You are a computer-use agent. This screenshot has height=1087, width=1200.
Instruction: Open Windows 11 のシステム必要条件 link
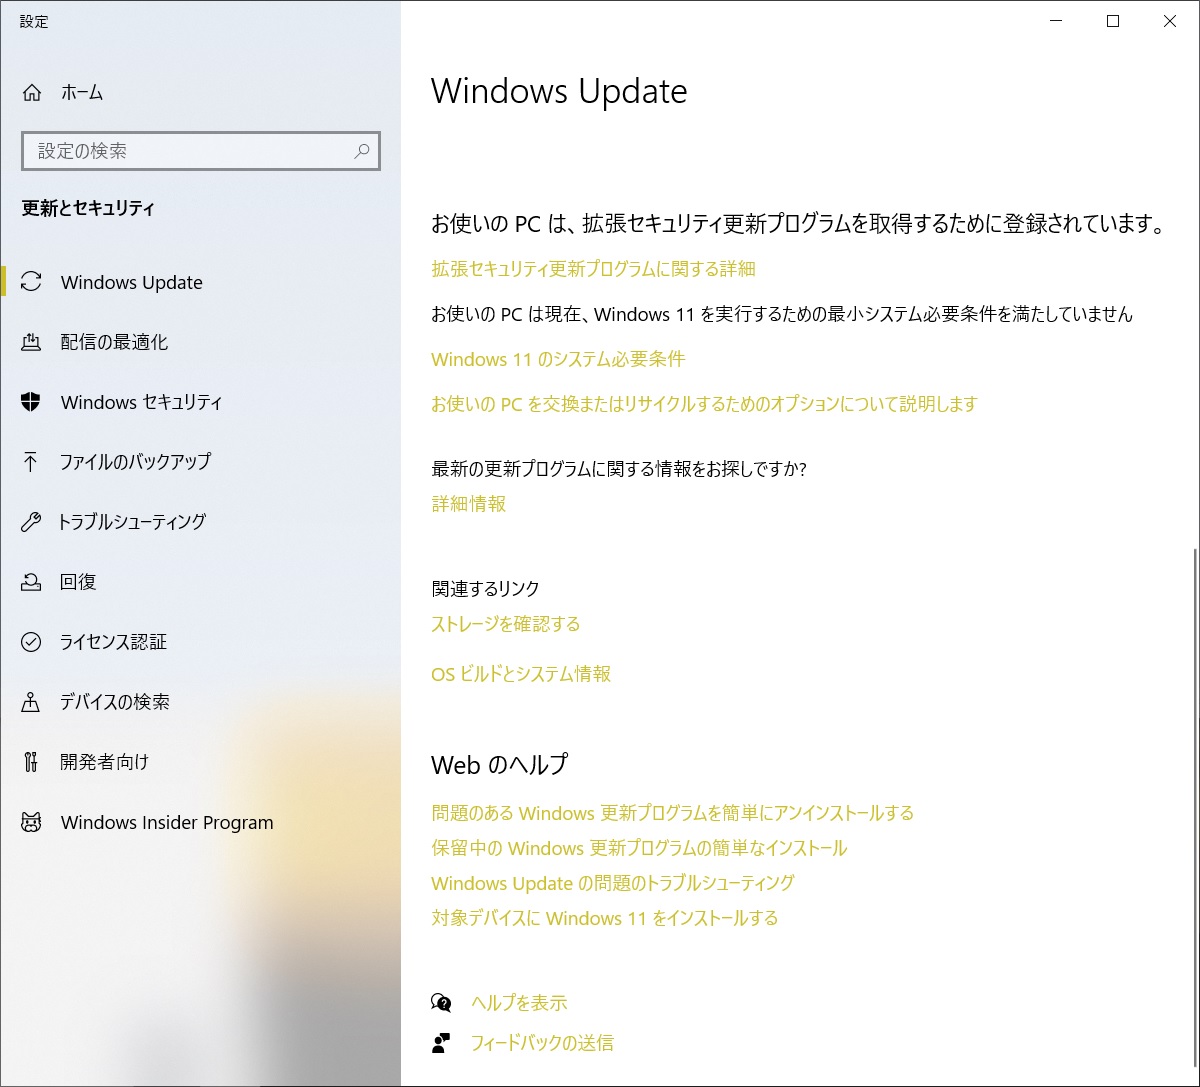pos(558,359)
